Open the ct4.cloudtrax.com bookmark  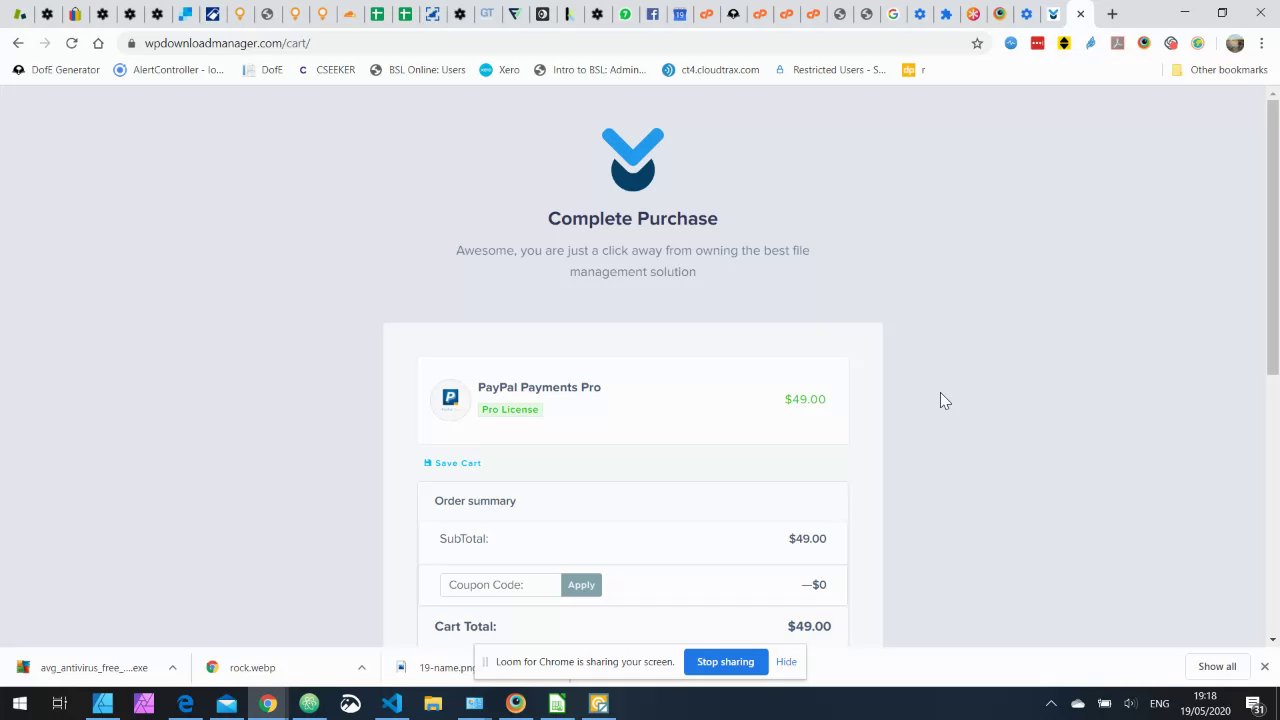tap(710, 70)
